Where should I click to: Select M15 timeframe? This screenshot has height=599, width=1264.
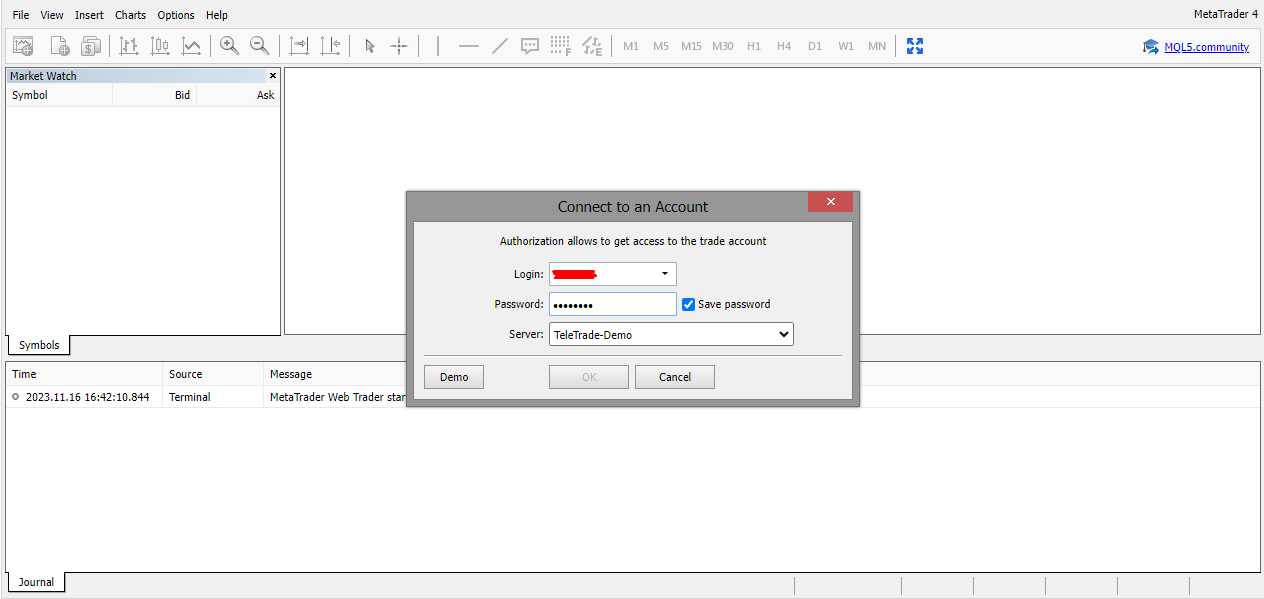[x=691, y=46]
